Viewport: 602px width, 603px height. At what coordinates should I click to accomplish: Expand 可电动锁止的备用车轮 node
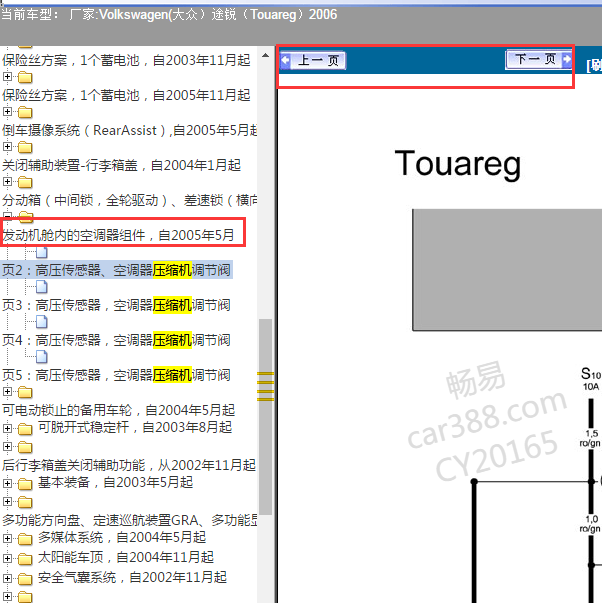point(7,391)
